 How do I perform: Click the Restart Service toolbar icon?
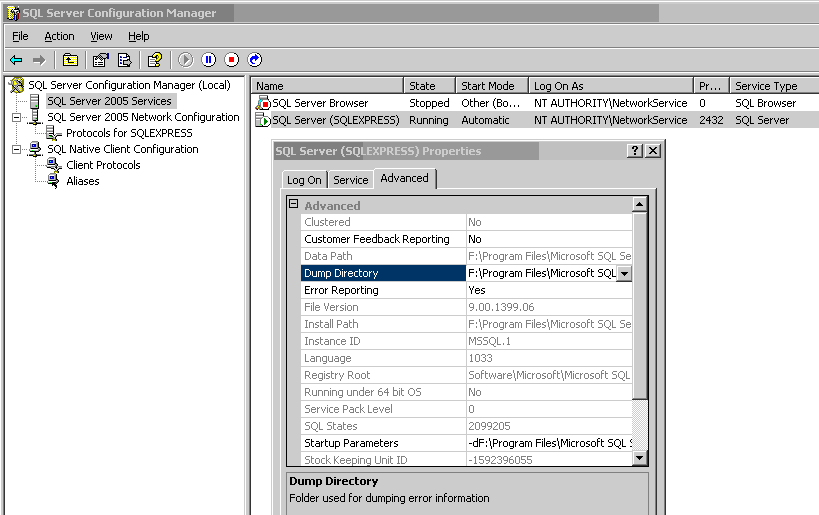tap(254, 60)
